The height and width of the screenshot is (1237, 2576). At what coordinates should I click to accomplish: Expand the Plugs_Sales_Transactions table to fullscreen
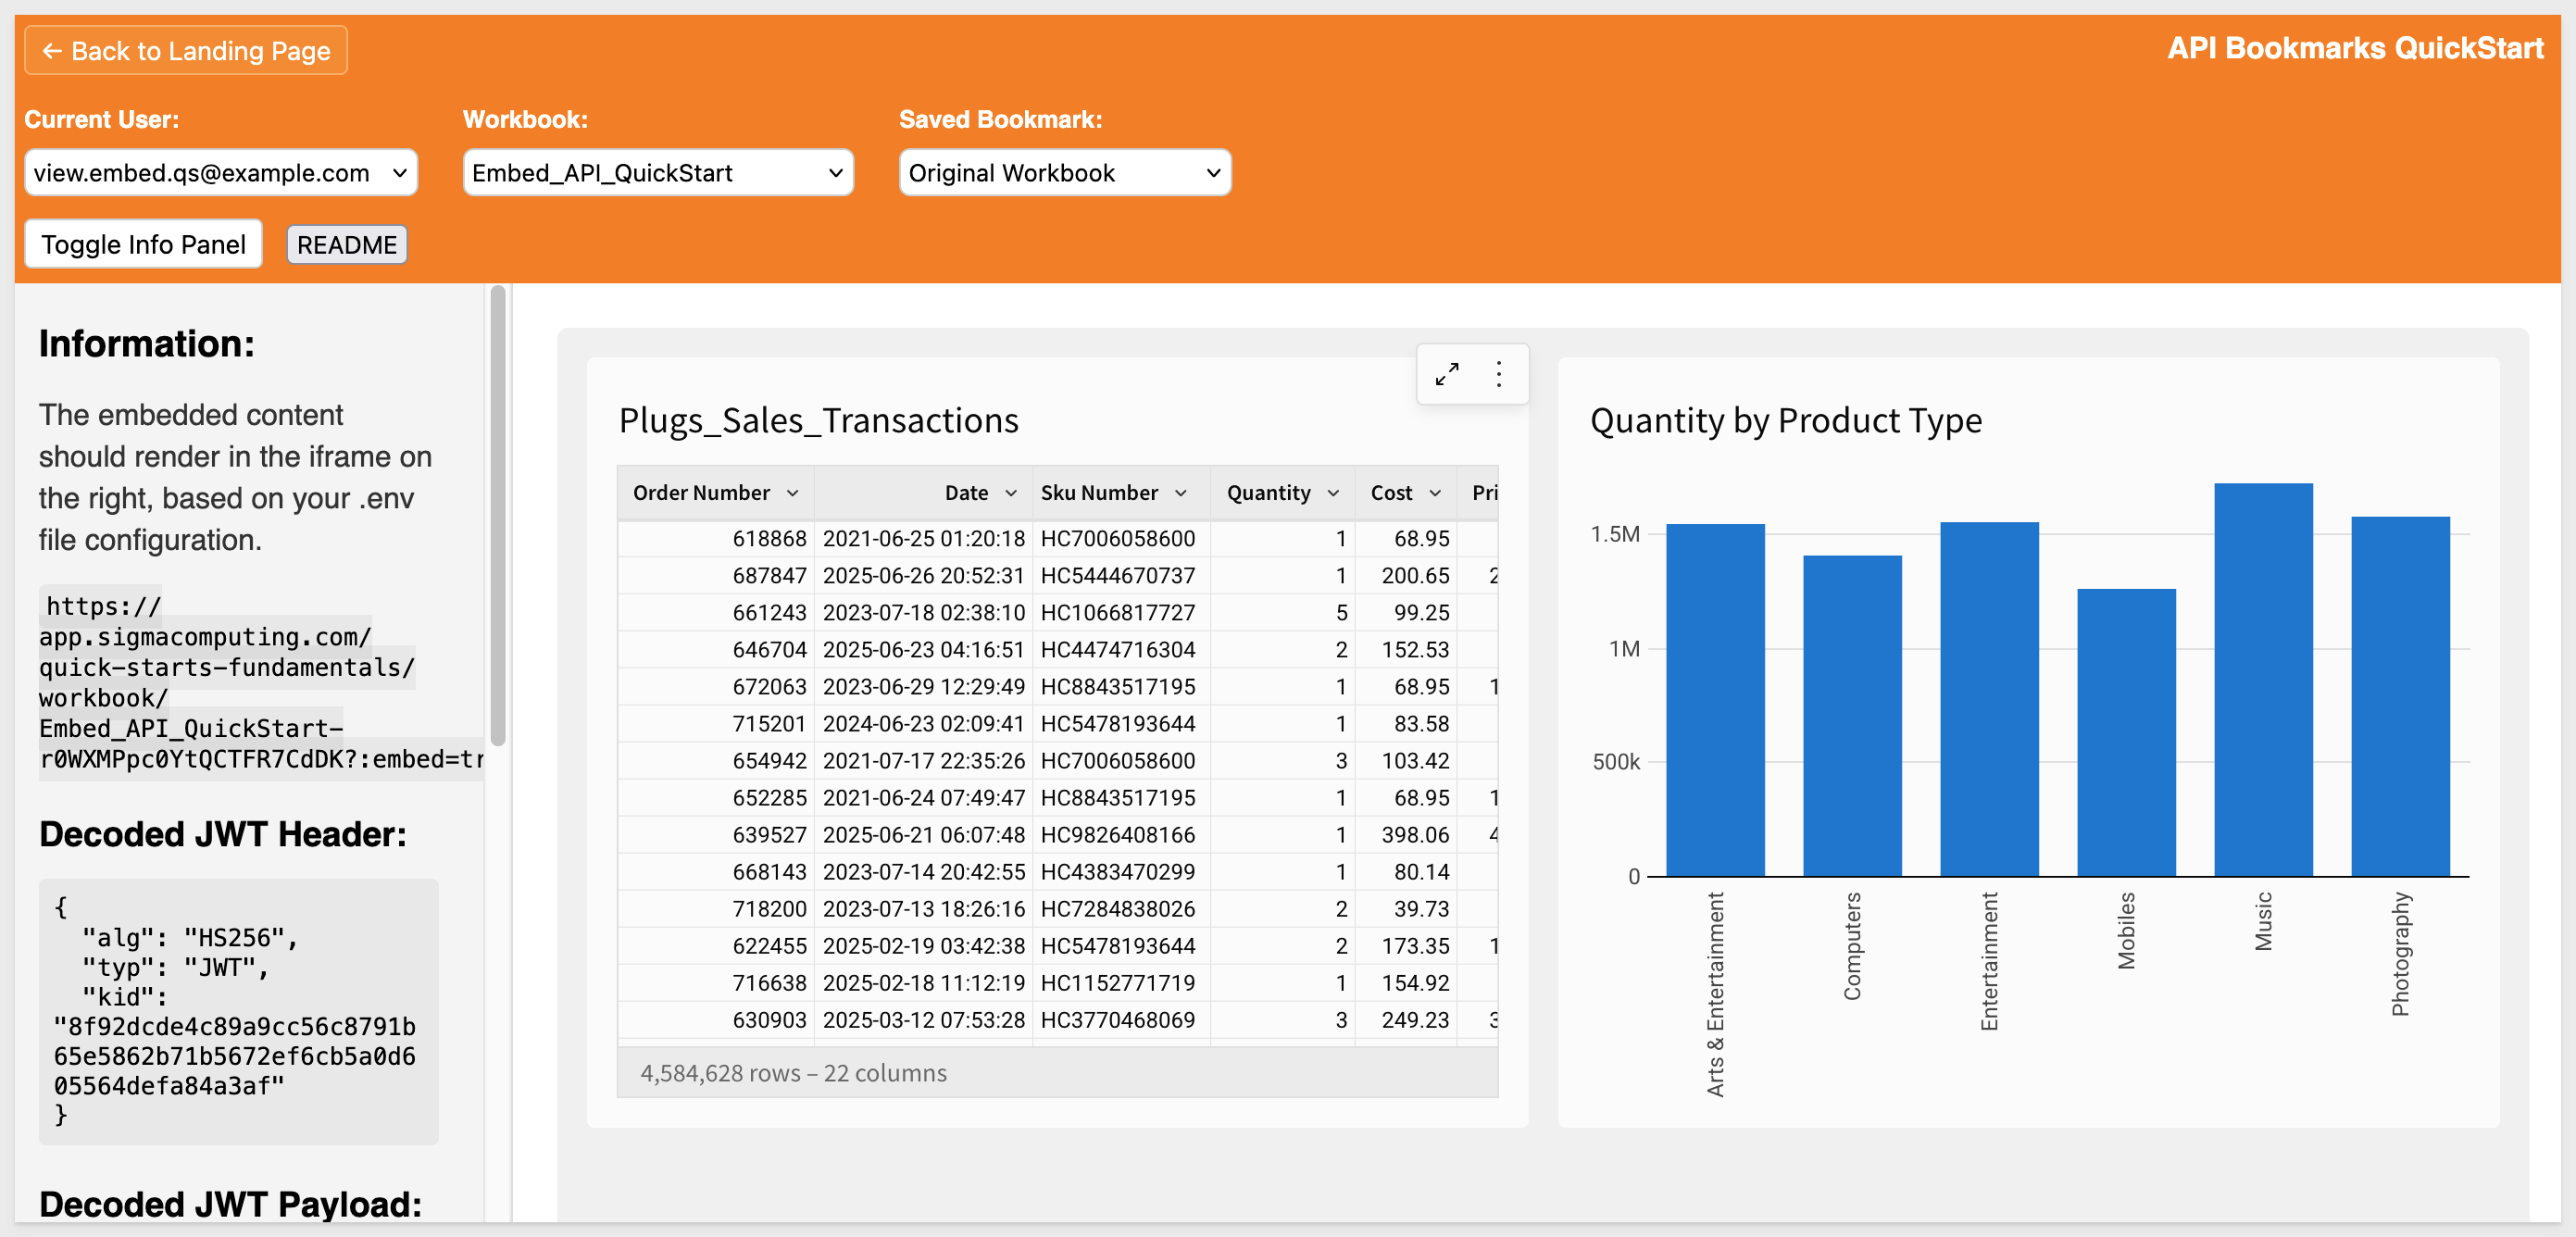[1446, 374]
